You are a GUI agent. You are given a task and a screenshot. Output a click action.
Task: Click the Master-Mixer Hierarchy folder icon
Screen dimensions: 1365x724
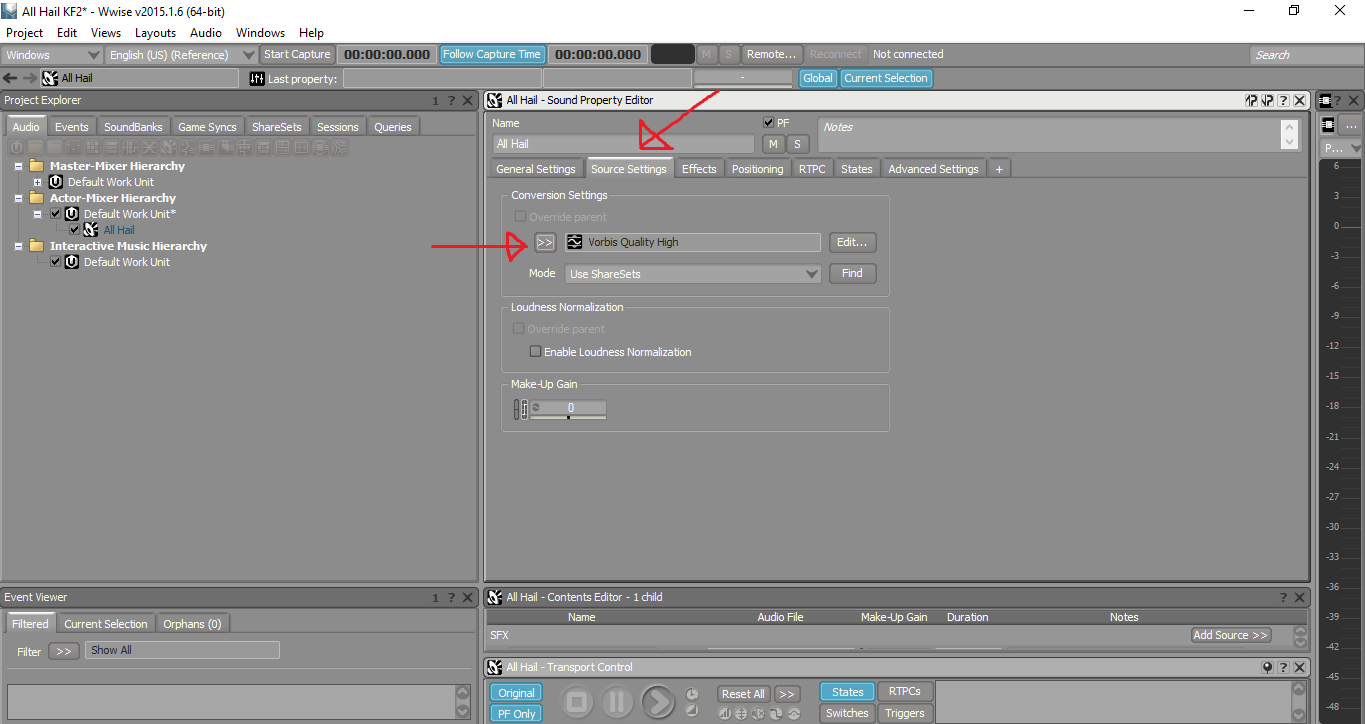coord(37,166)
